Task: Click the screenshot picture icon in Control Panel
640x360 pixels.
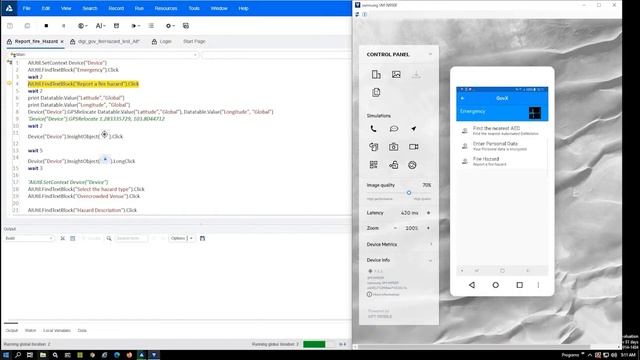Action: [396, 74]
